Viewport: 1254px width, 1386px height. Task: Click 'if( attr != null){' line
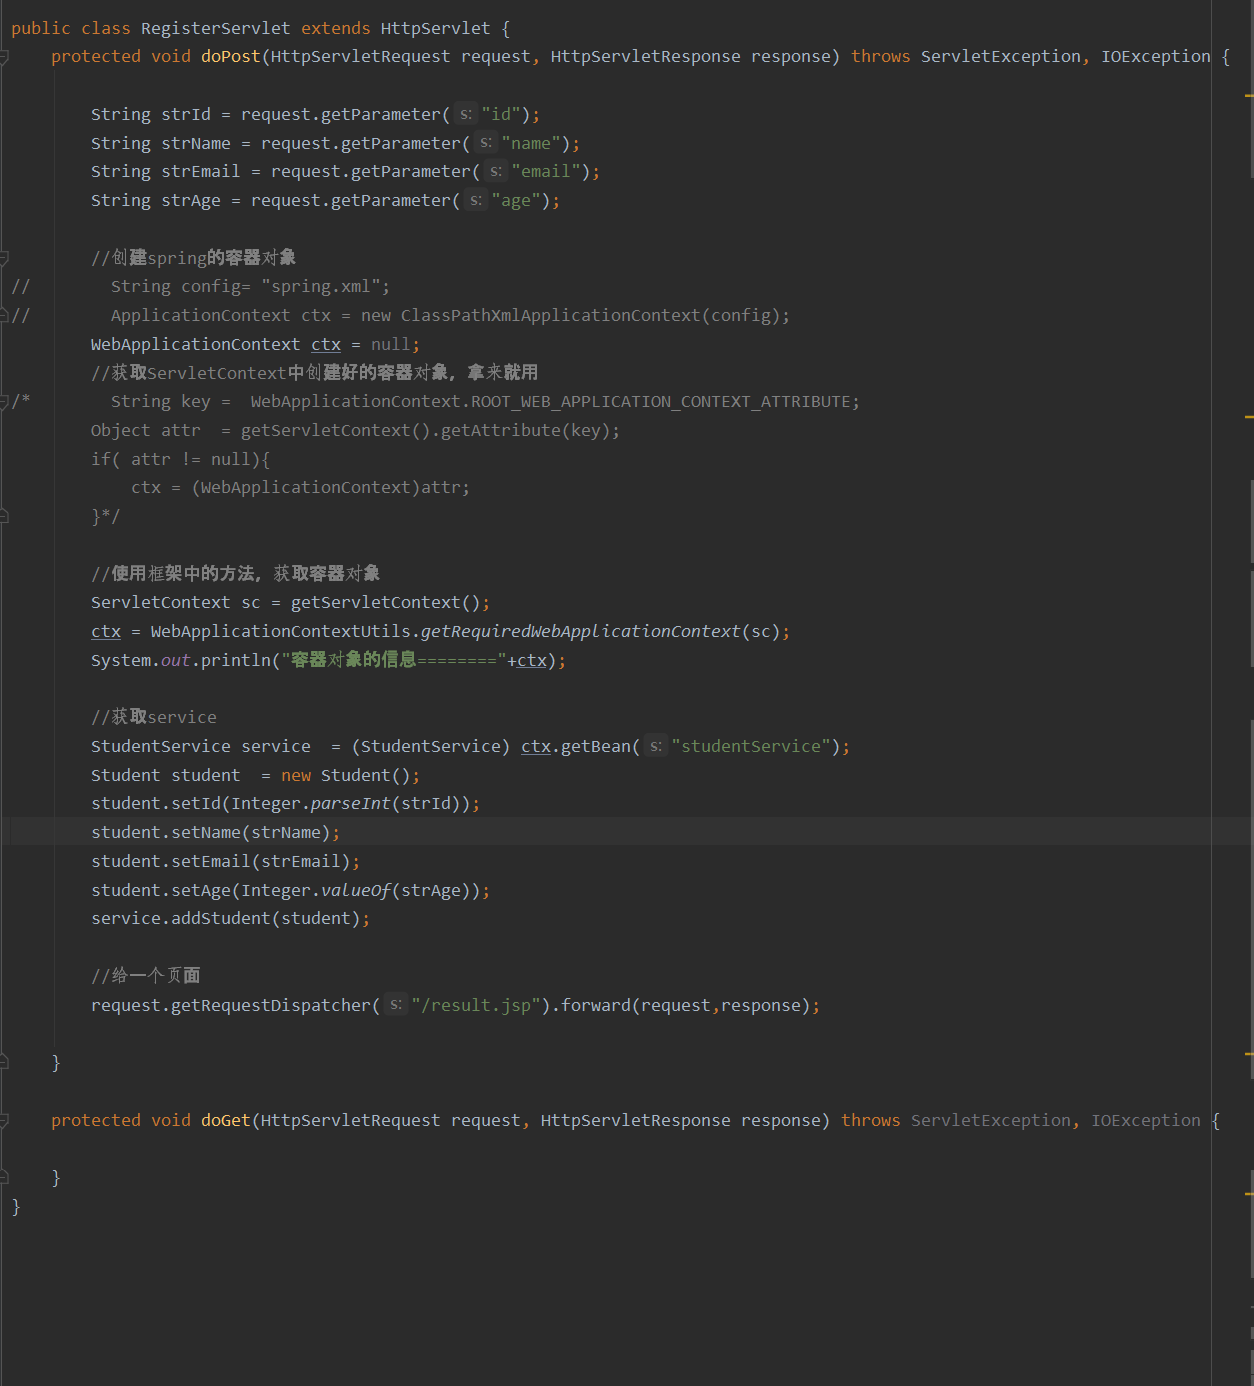click(x=181, y=460)
